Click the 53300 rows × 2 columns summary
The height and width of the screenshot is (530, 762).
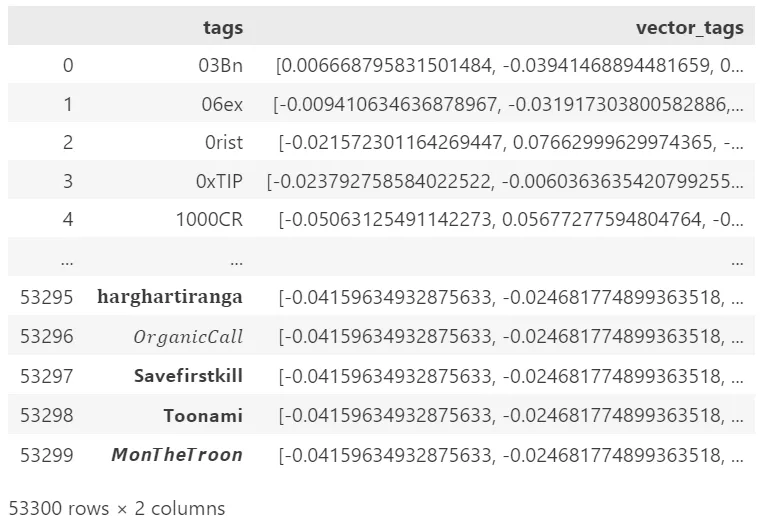117,508
